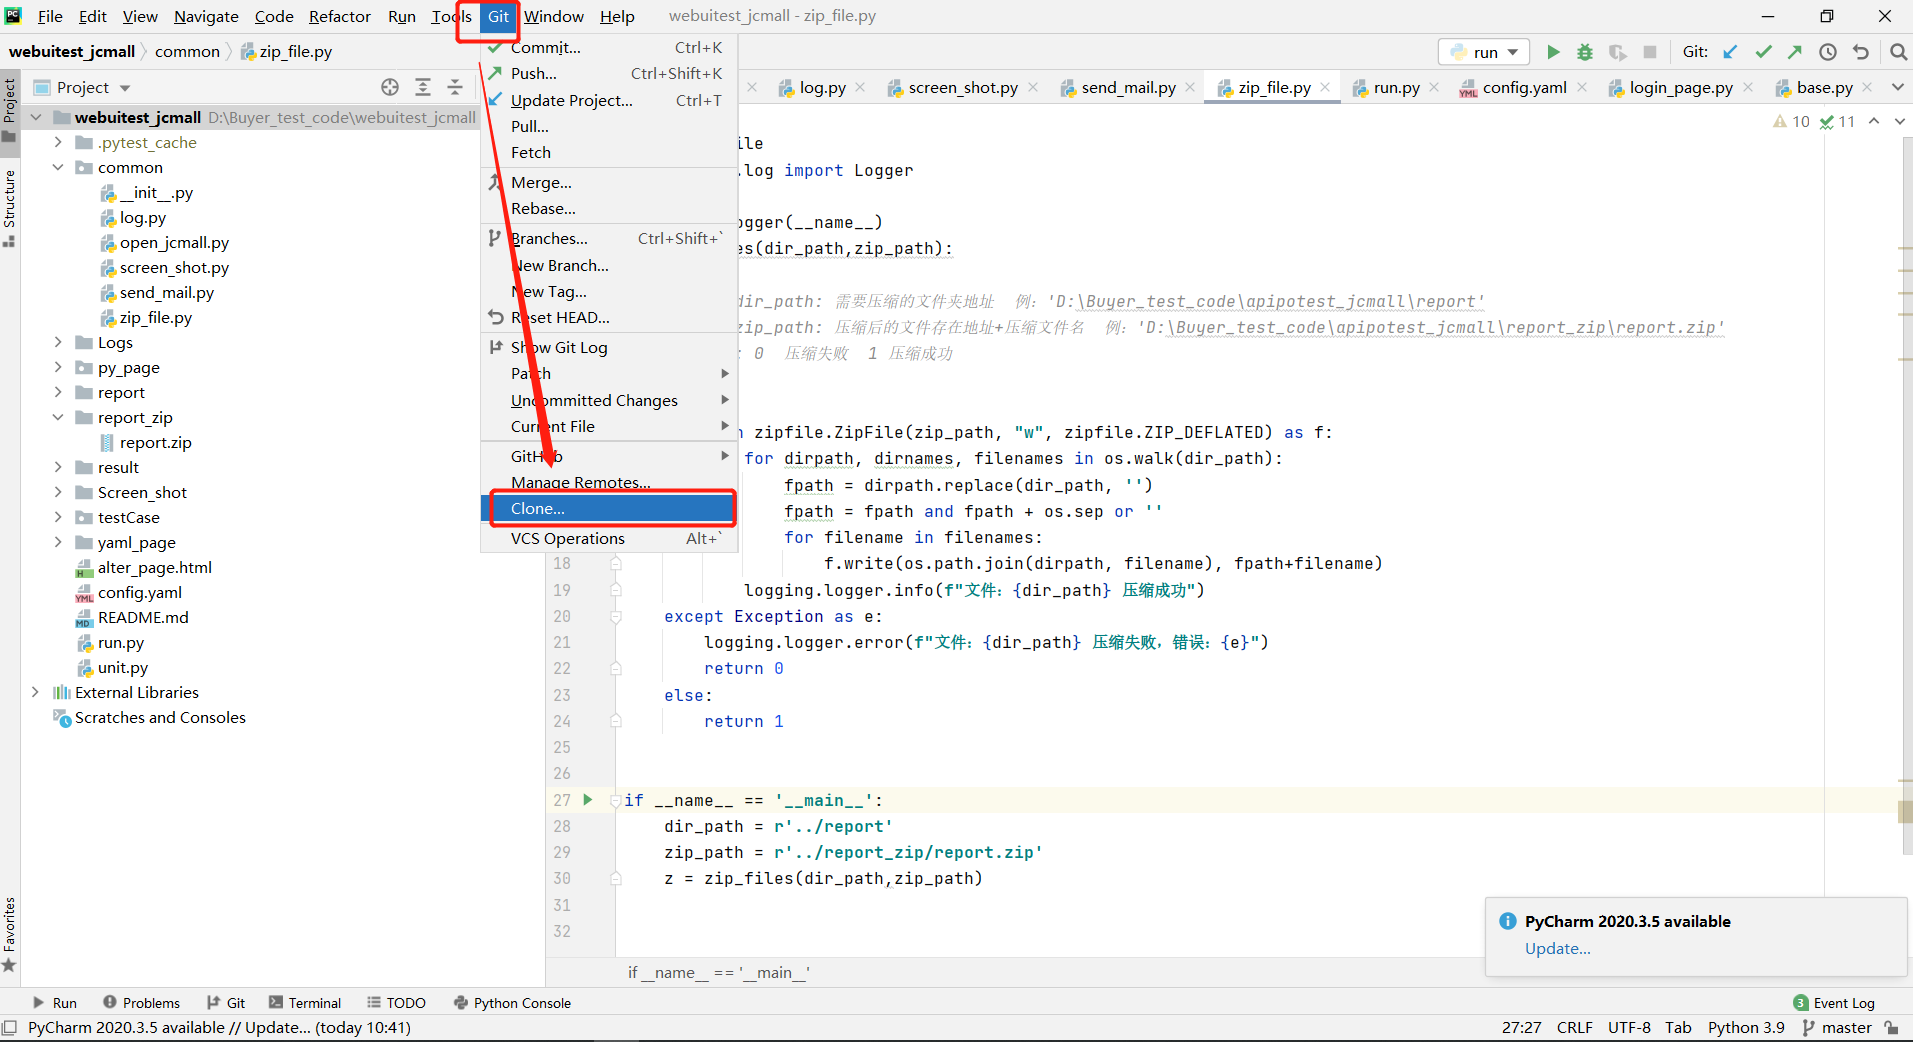
Task: Open the Structure side tool window
Action: tap(10, 208)
